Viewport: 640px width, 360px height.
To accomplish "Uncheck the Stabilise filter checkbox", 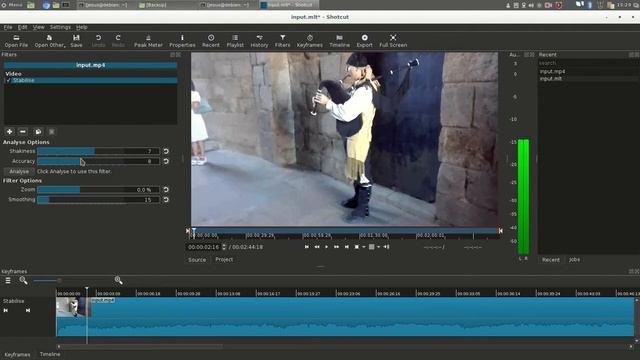I will tap(8, 80).
